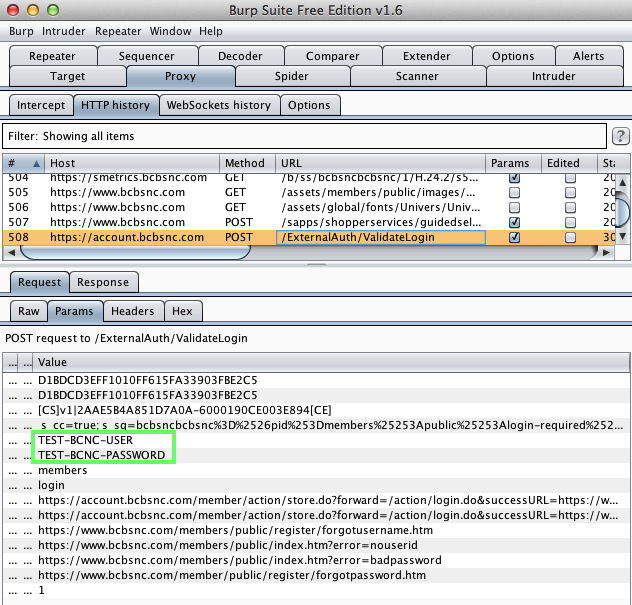
Task: Toggle Edited checkbox for request 506
Action: pos(570,207)
